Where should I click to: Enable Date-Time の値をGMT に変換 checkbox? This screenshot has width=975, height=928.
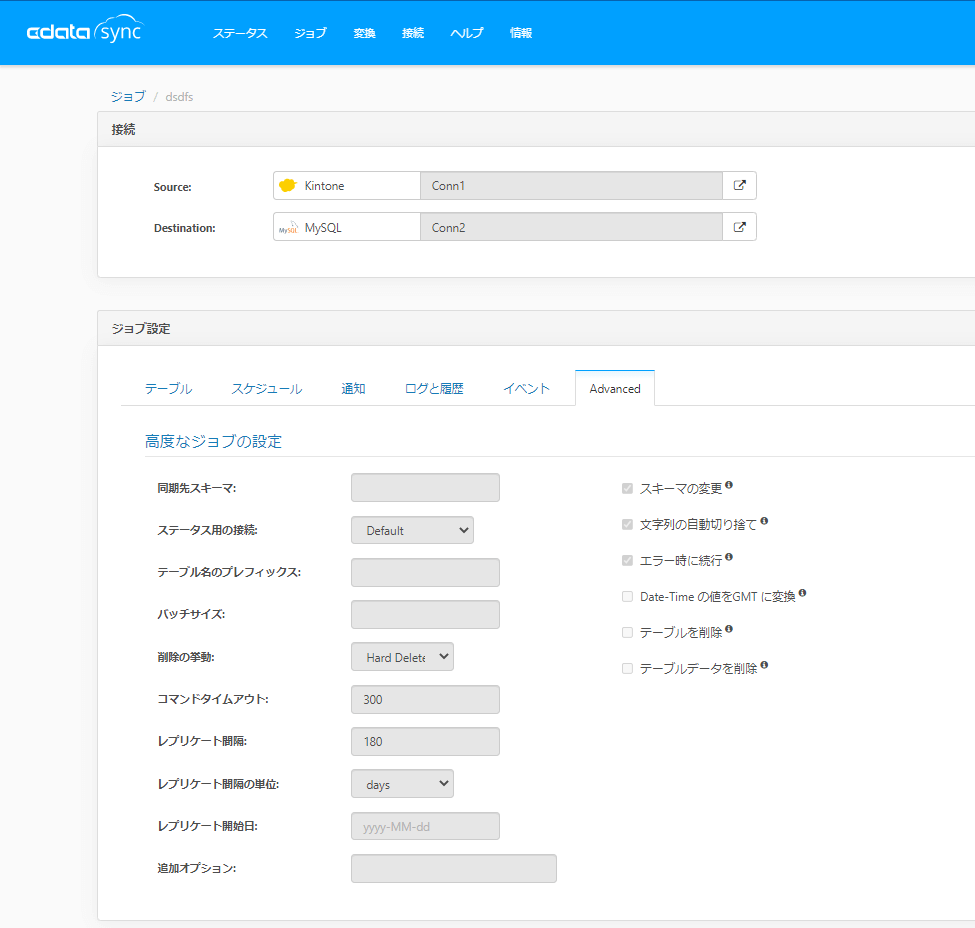pyautogui.click(x=627, y=597)
